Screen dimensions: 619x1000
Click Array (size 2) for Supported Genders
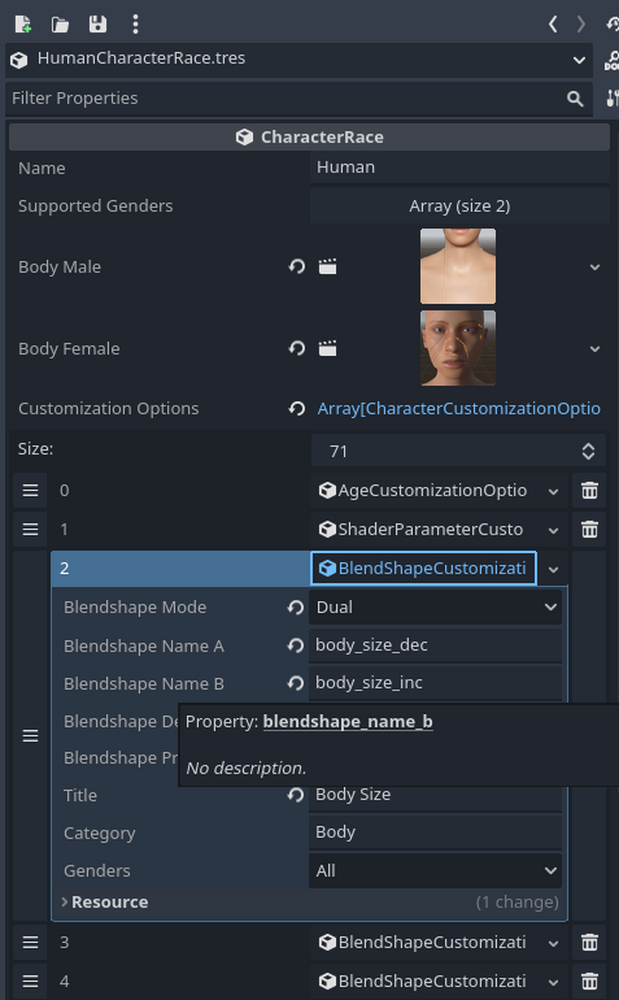coord(458,205)
